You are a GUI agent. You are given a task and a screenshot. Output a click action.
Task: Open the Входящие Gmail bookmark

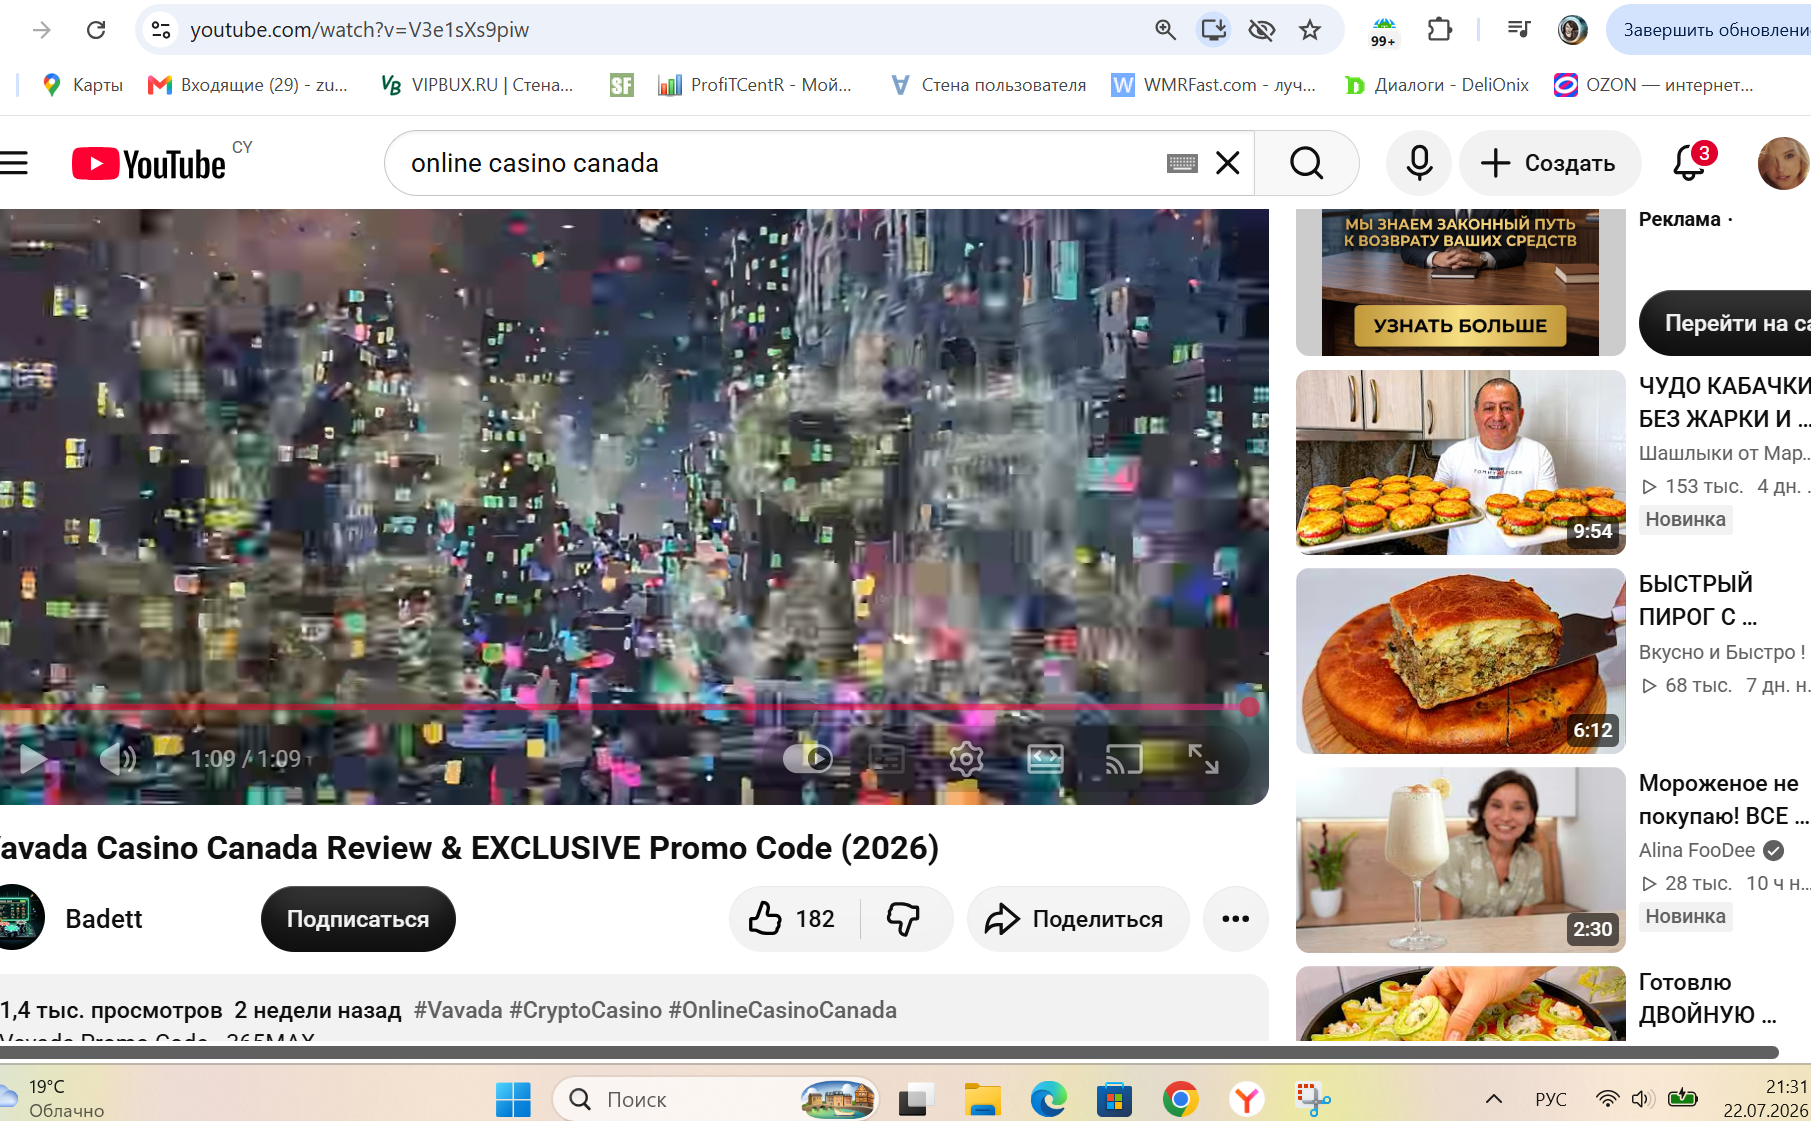pyautogui.click(x=248, y=85)
